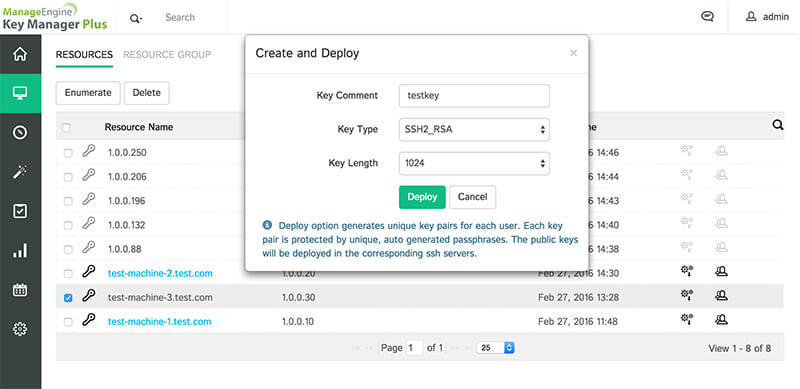The height and width of the screenshot is (389, 800).
Task: Click the key icon for 1.0.0.250
Action: pos(89,151)
